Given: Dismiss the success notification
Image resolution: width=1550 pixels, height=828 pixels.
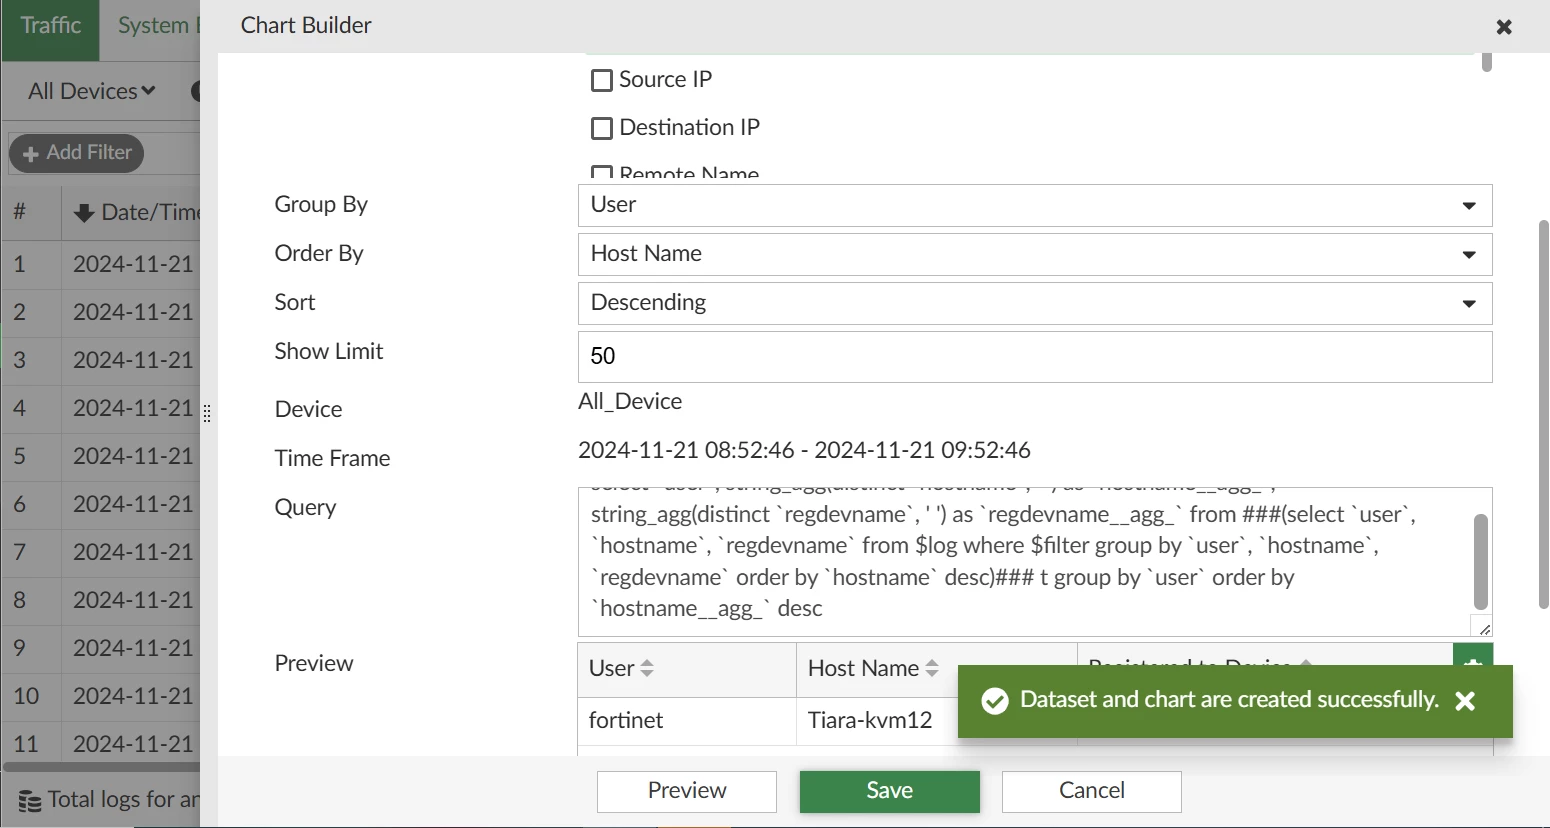Looking at the screenshot, I should coord(1465,701).
